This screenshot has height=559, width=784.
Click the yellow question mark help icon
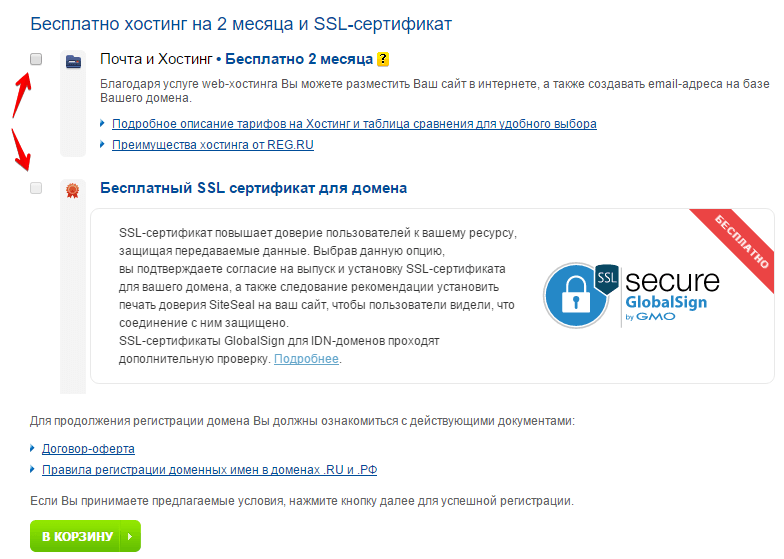382,59
